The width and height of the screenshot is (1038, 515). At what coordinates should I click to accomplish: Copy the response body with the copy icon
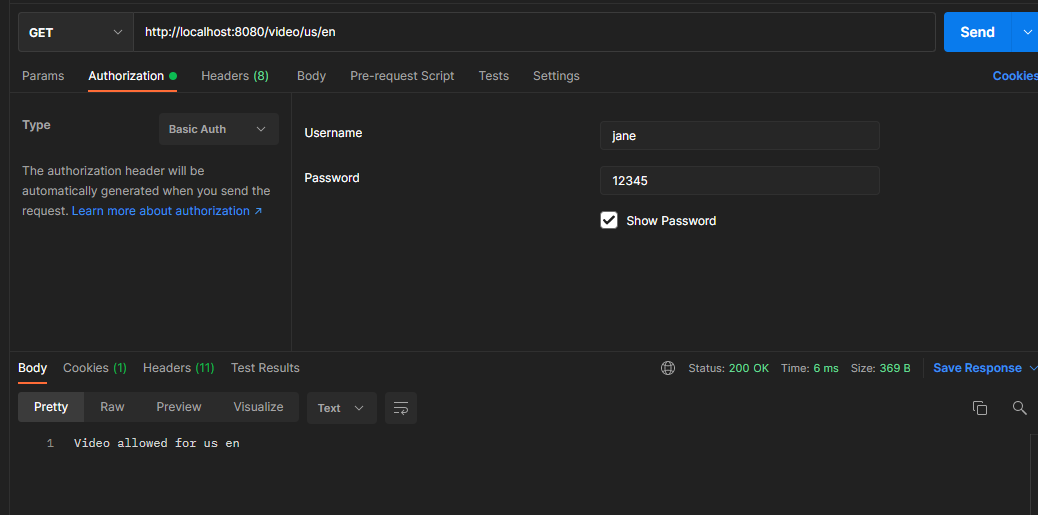pos(980,408)
